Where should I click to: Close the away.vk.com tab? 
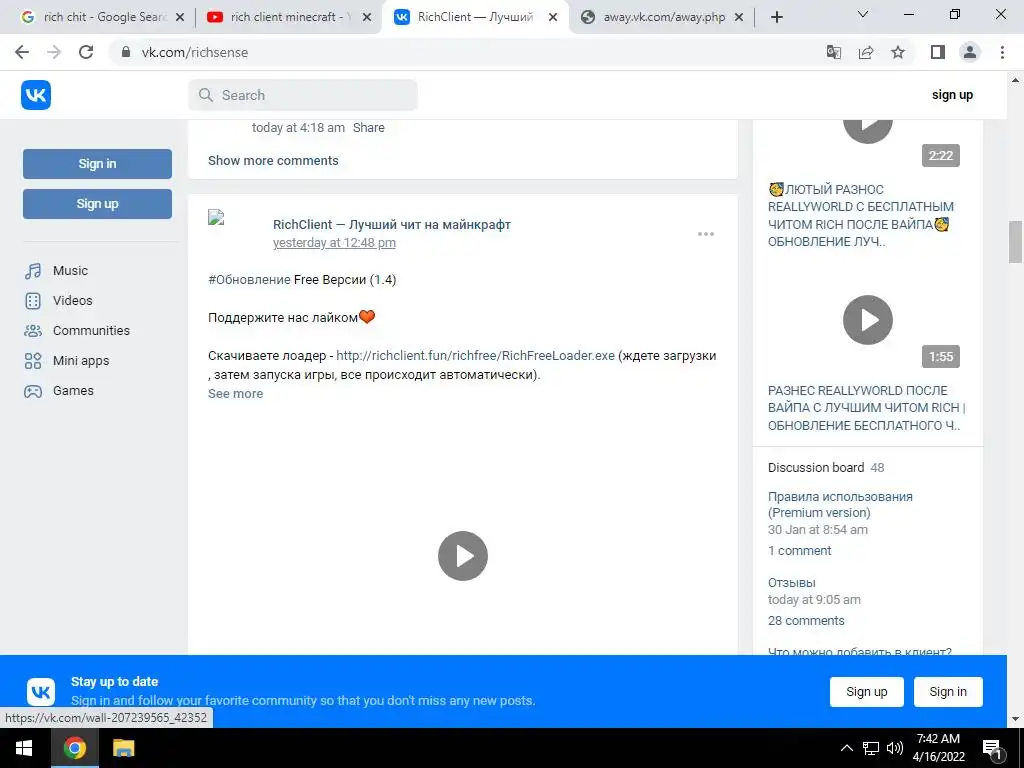coord(739,18)
